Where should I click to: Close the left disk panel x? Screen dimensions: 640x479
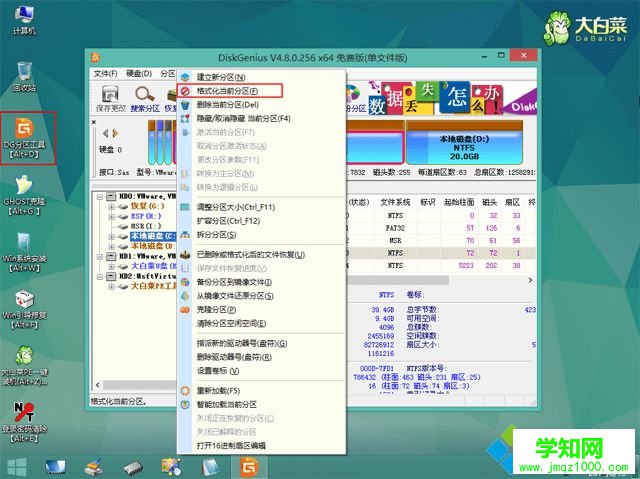[x=94, y=122]
